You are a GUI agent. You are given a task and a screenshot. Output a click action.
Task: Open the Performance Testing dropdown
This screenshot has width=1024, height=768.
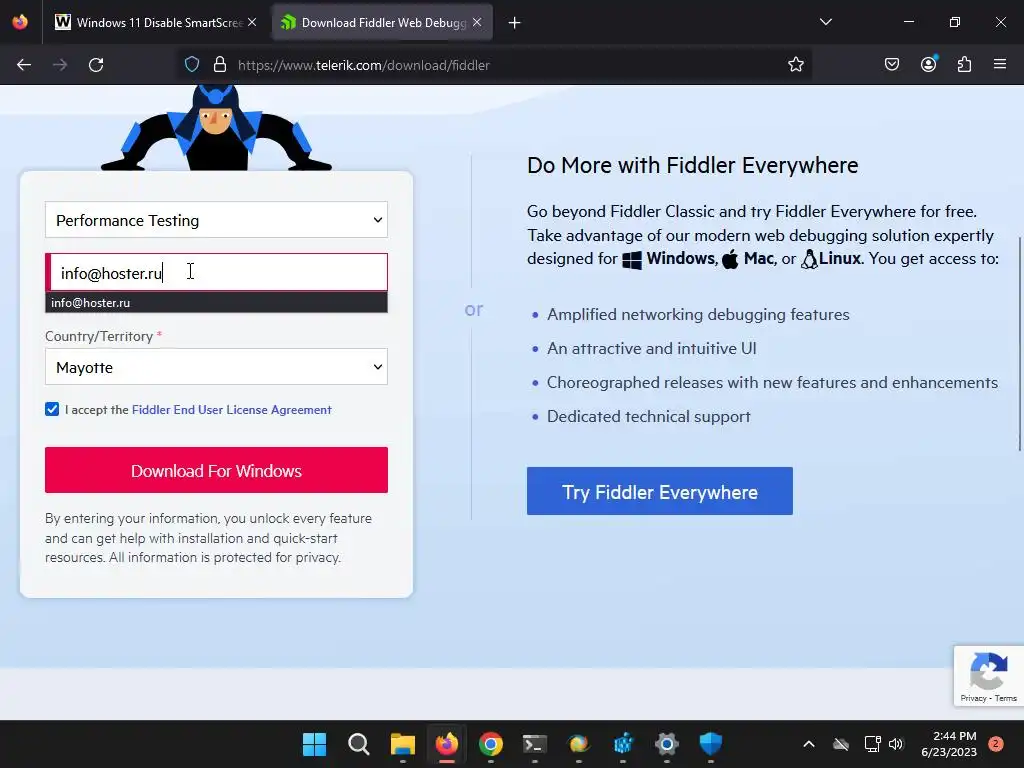(216, 220)
